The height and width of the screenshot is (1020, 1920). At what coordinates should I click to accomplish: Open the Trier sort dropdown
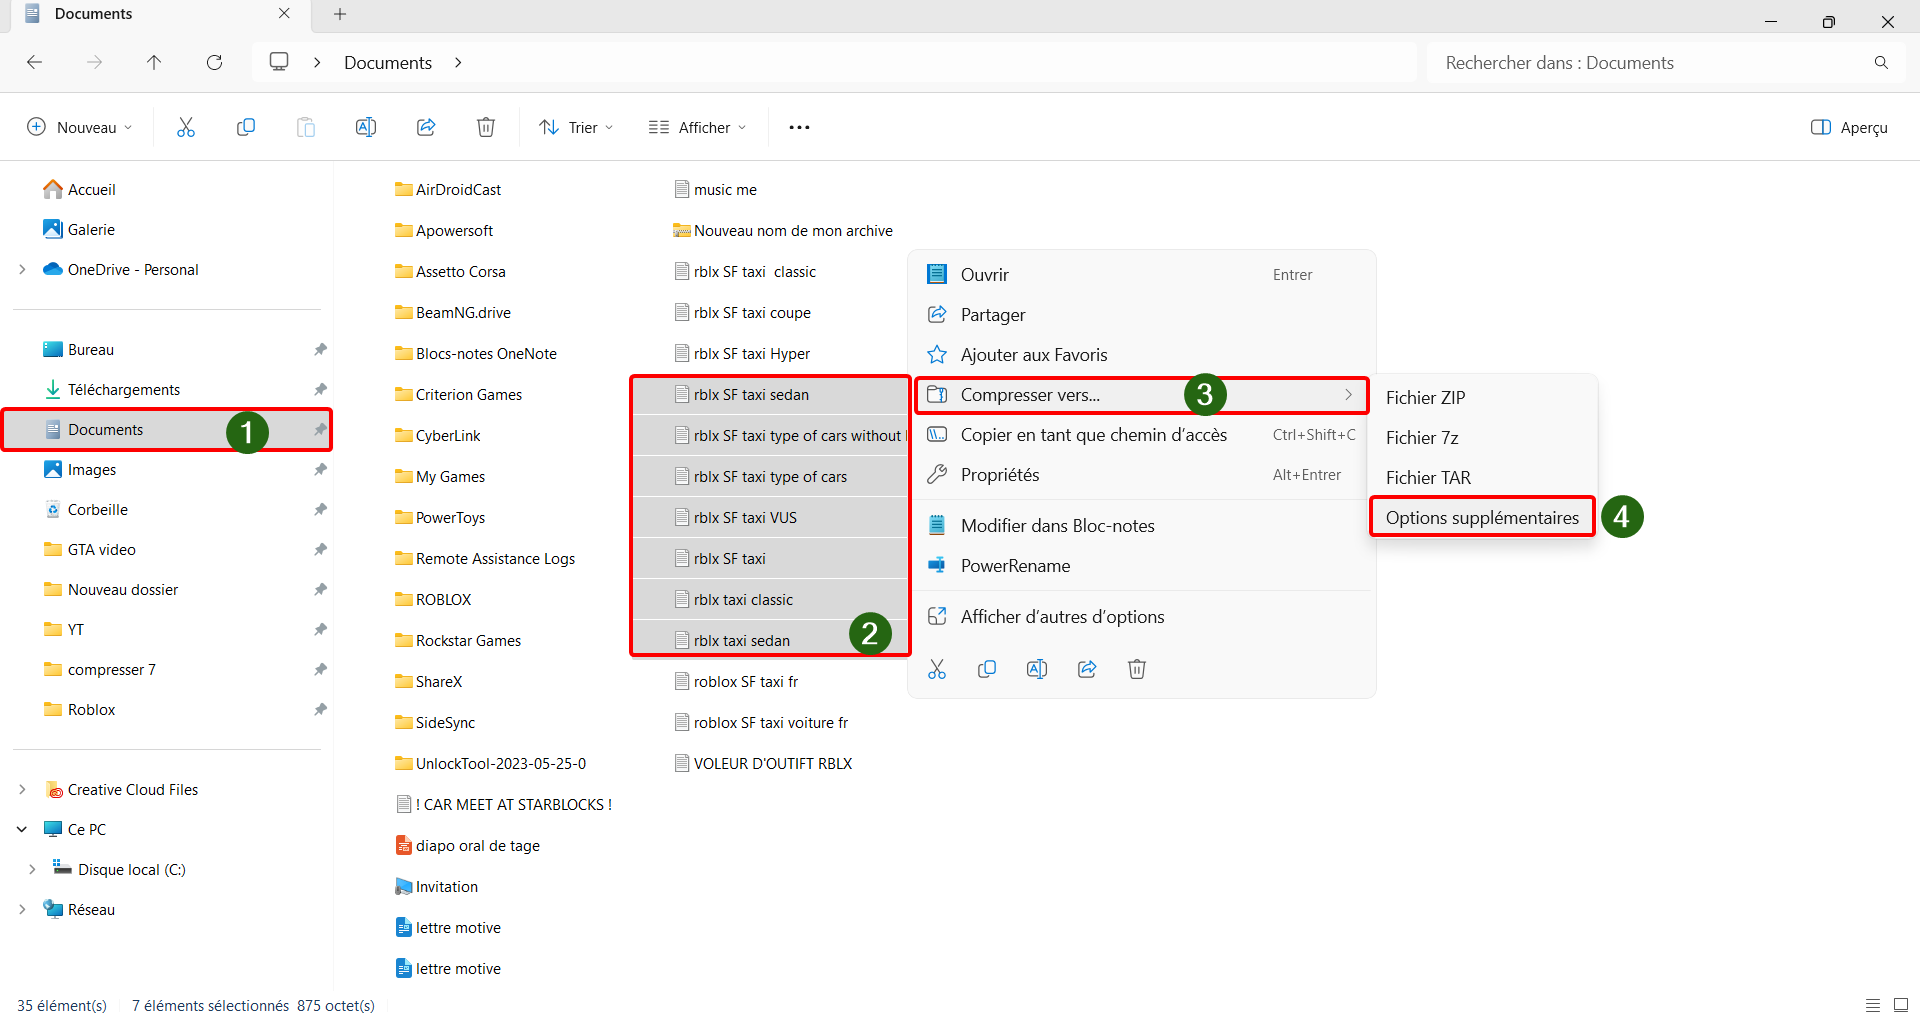576,127
